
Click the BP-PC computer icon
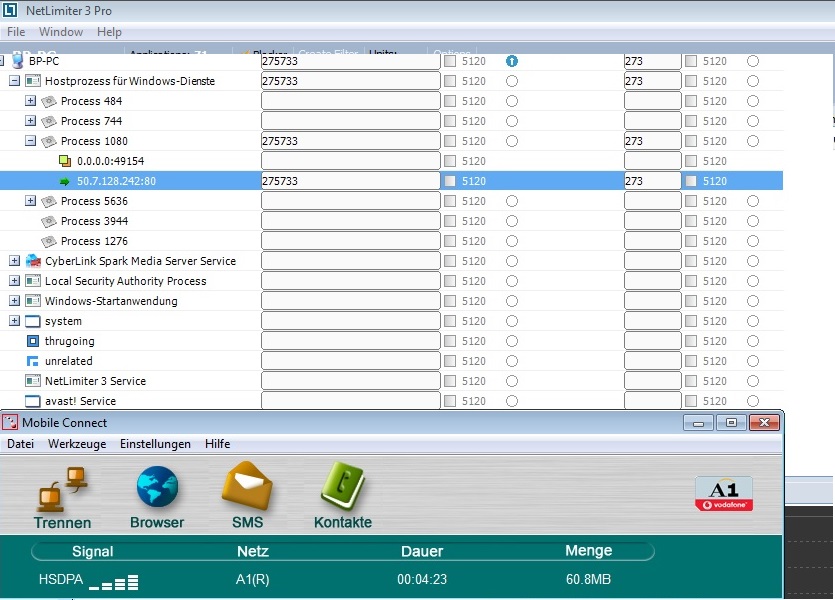[18, 61]
